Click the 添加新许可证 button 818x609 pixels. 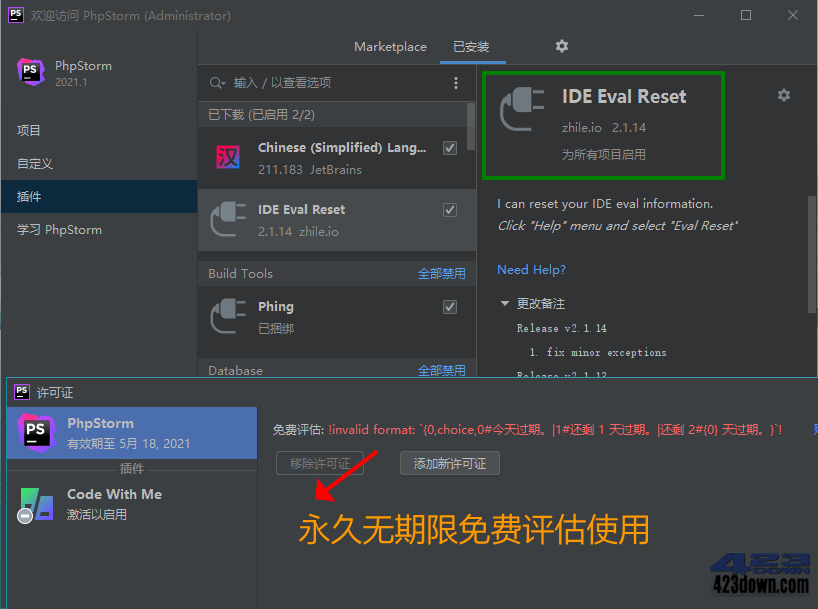coord(449,463)
